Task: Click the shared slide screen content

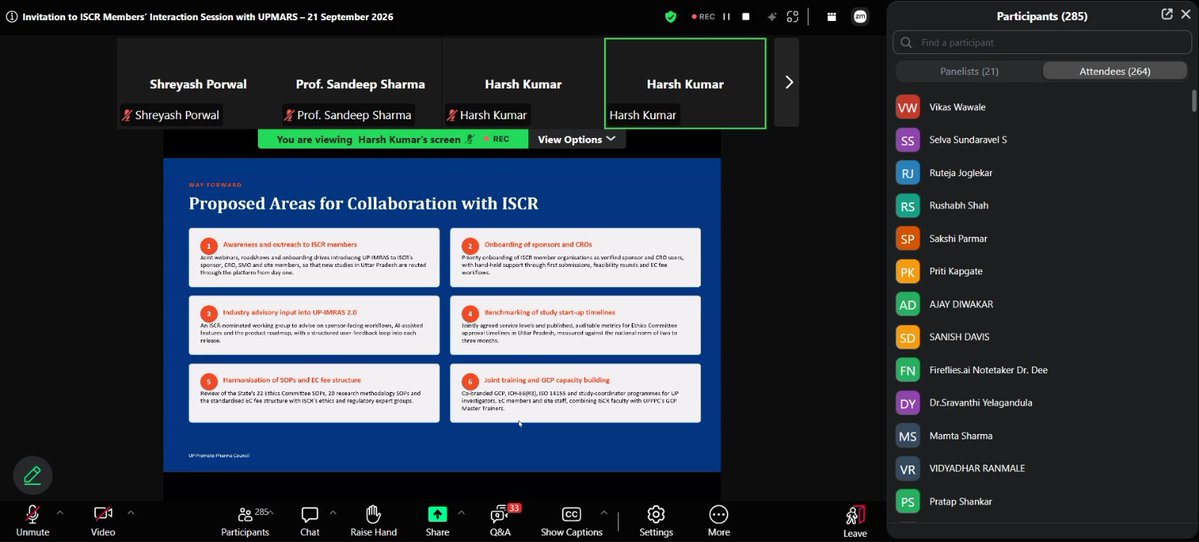Action: point(442,315)
